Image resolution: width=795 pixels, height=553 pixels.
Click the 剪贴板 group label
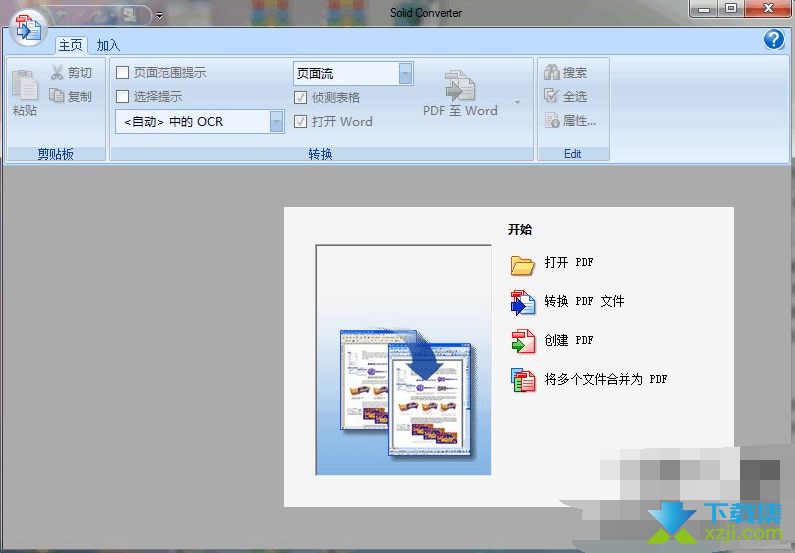(x=55, y=154)
